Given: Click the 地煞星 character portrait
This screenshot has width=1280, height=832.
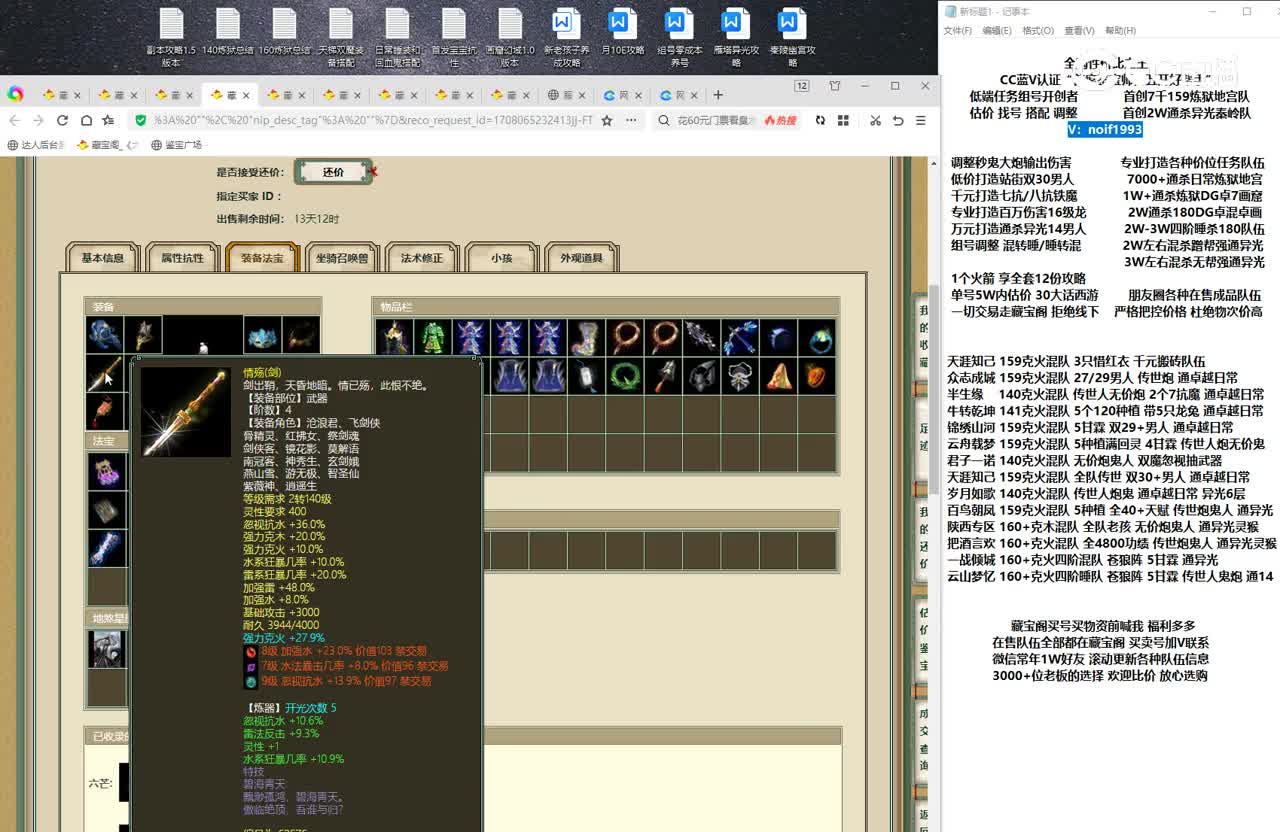Looking at the screenshot, I should 107,649.
